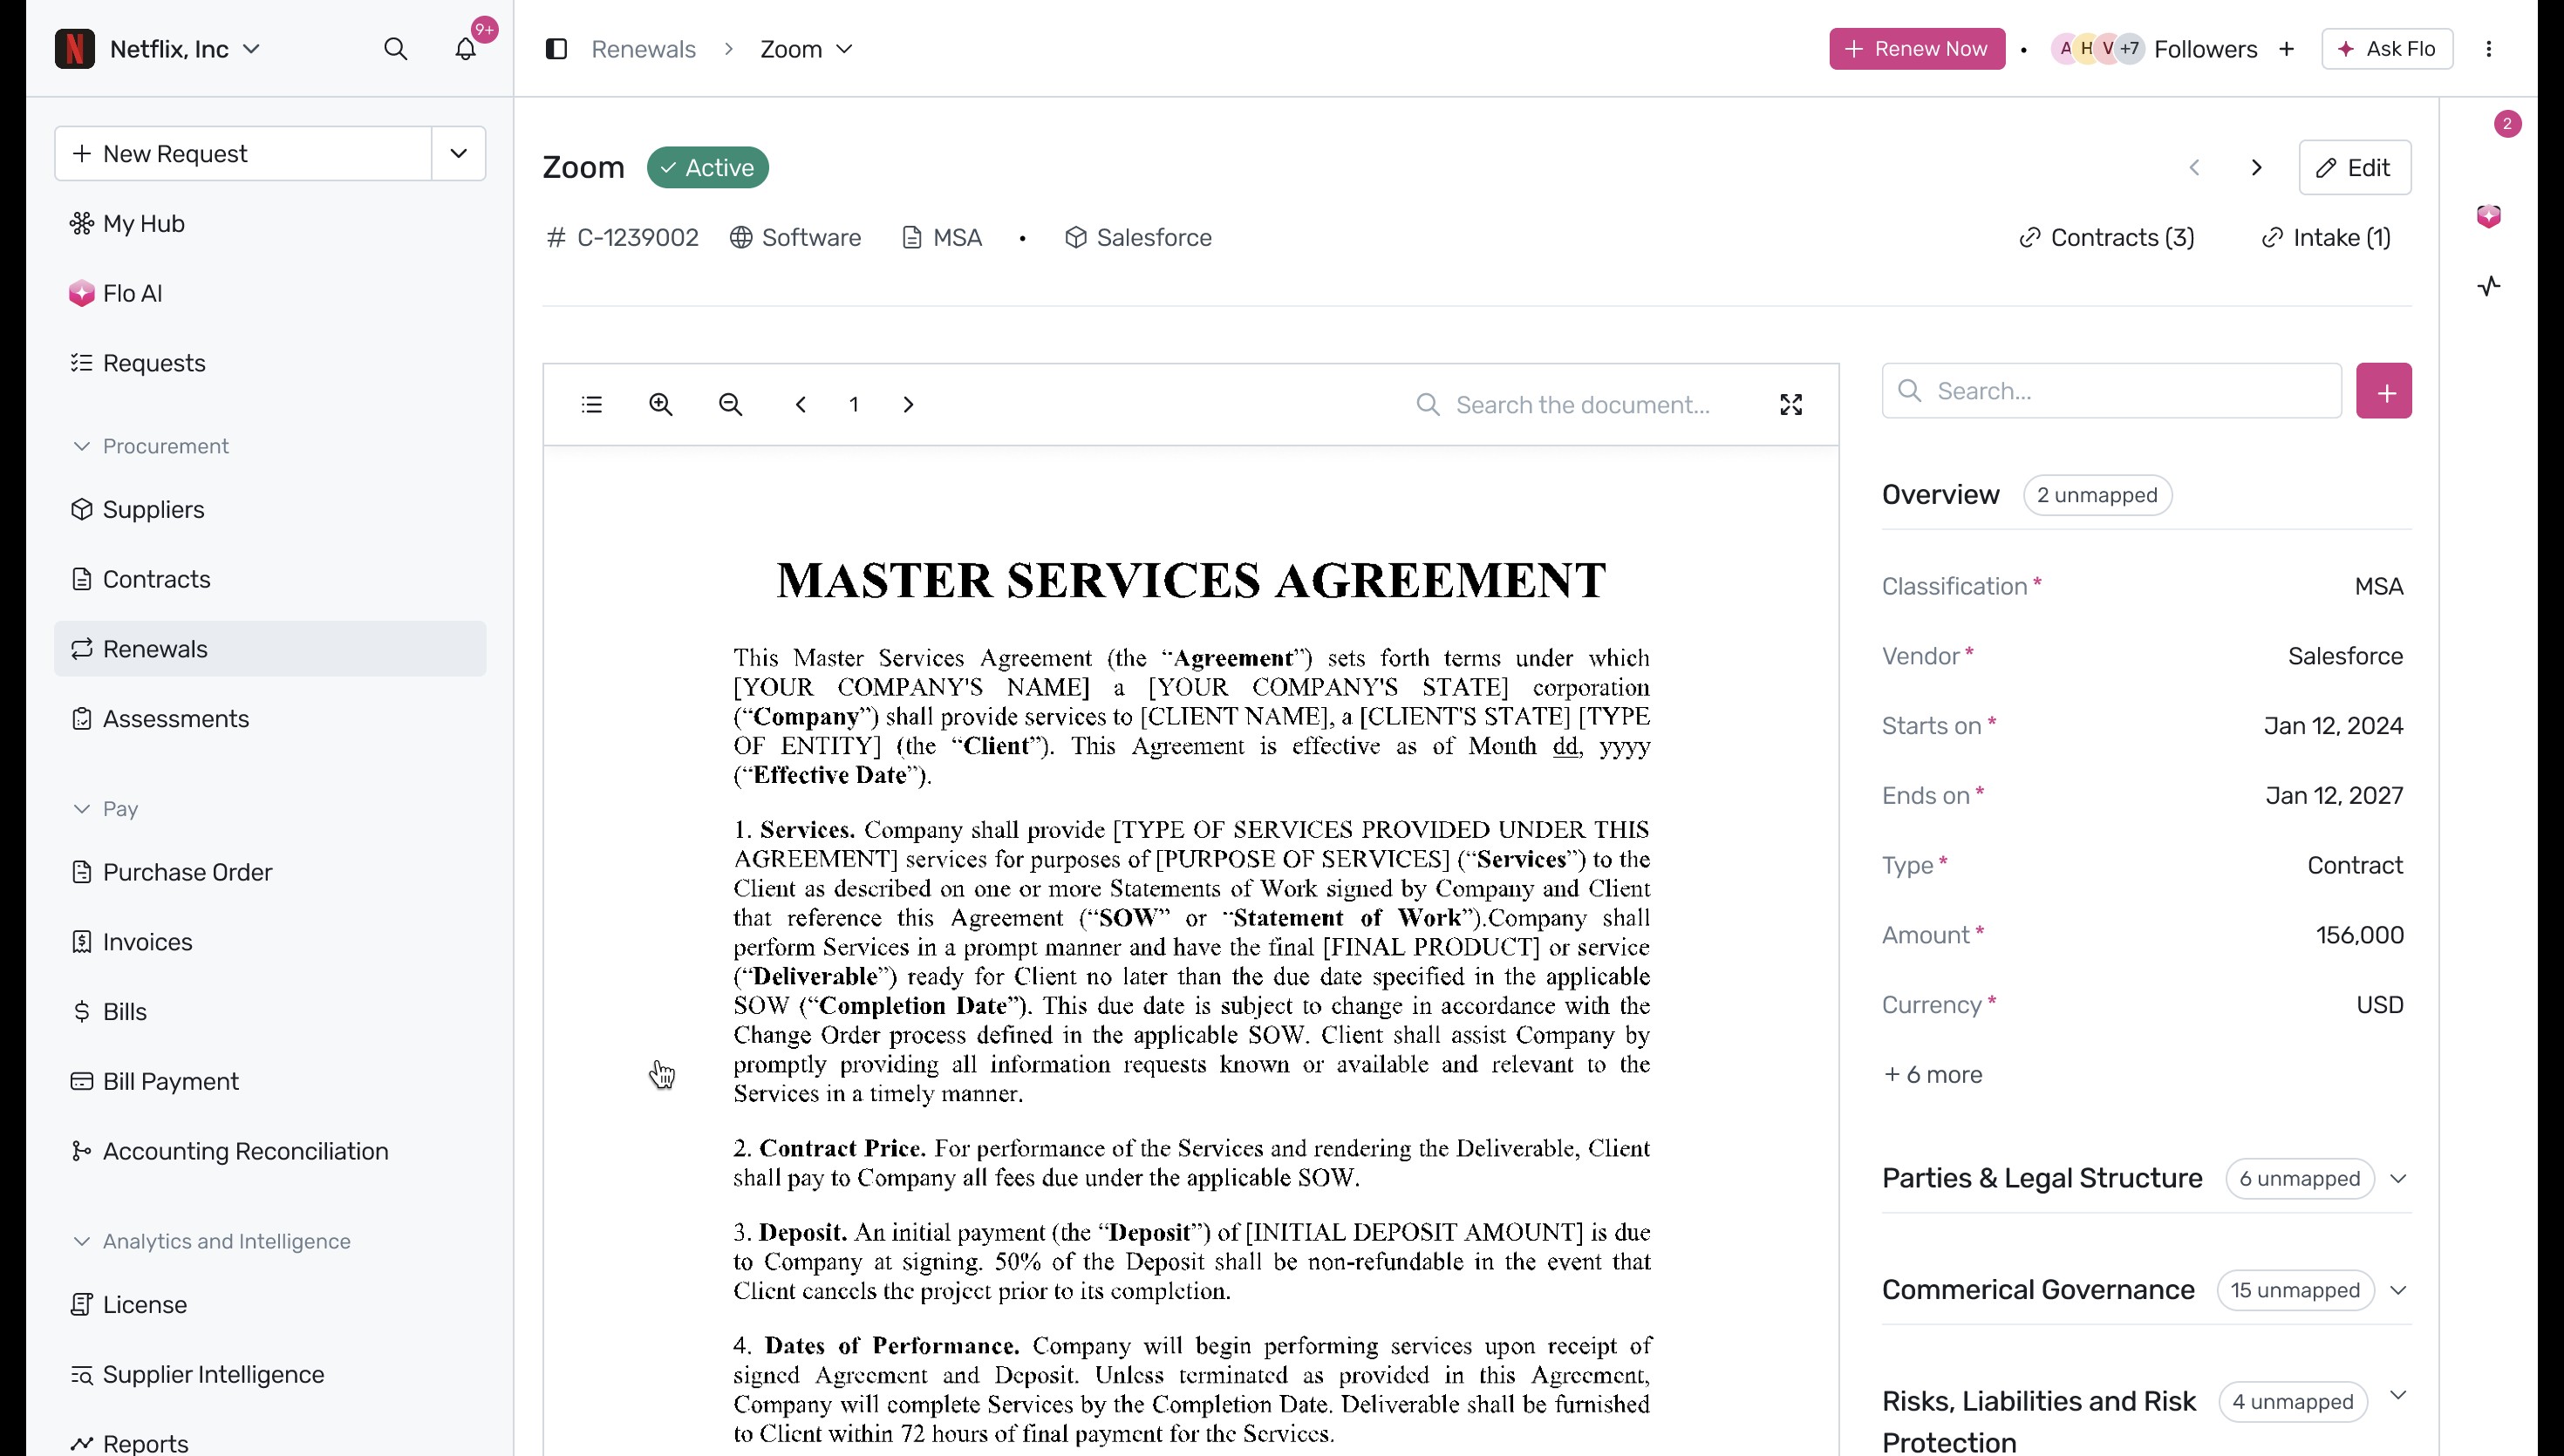The image size is (2564, 1456).
Task: Click the page number 1 field
Action: click(854, 404)
